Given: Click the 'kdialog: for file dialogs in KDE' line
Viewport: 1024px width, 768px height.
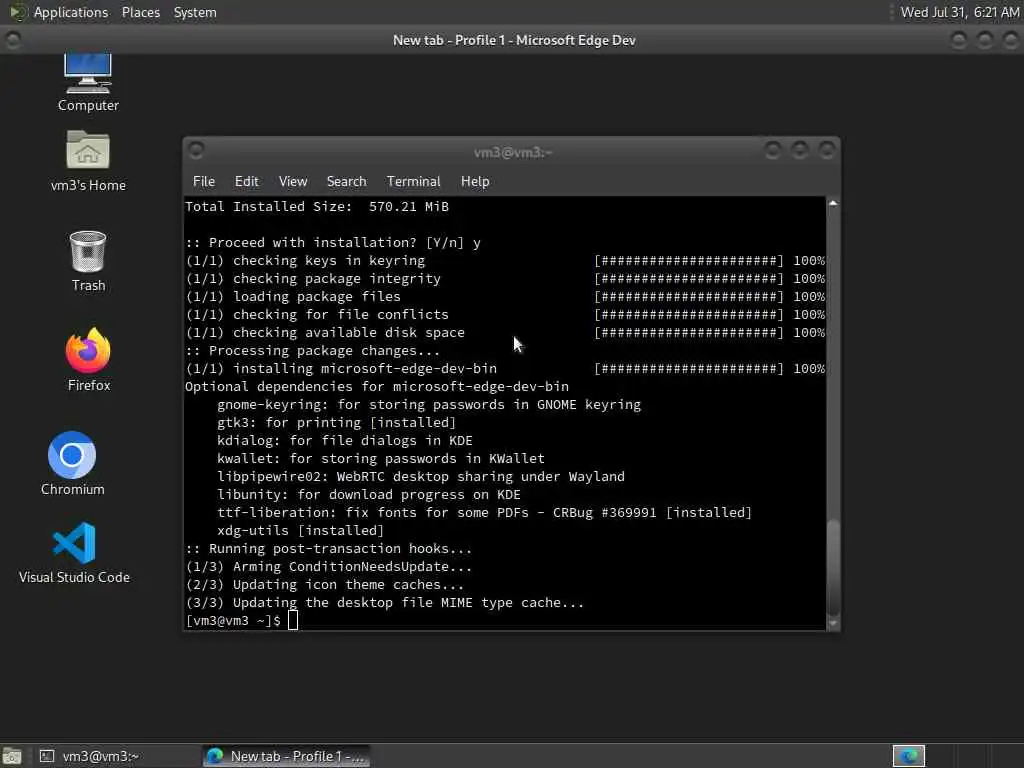Looking at the screenshot, I should click(345, 440).
